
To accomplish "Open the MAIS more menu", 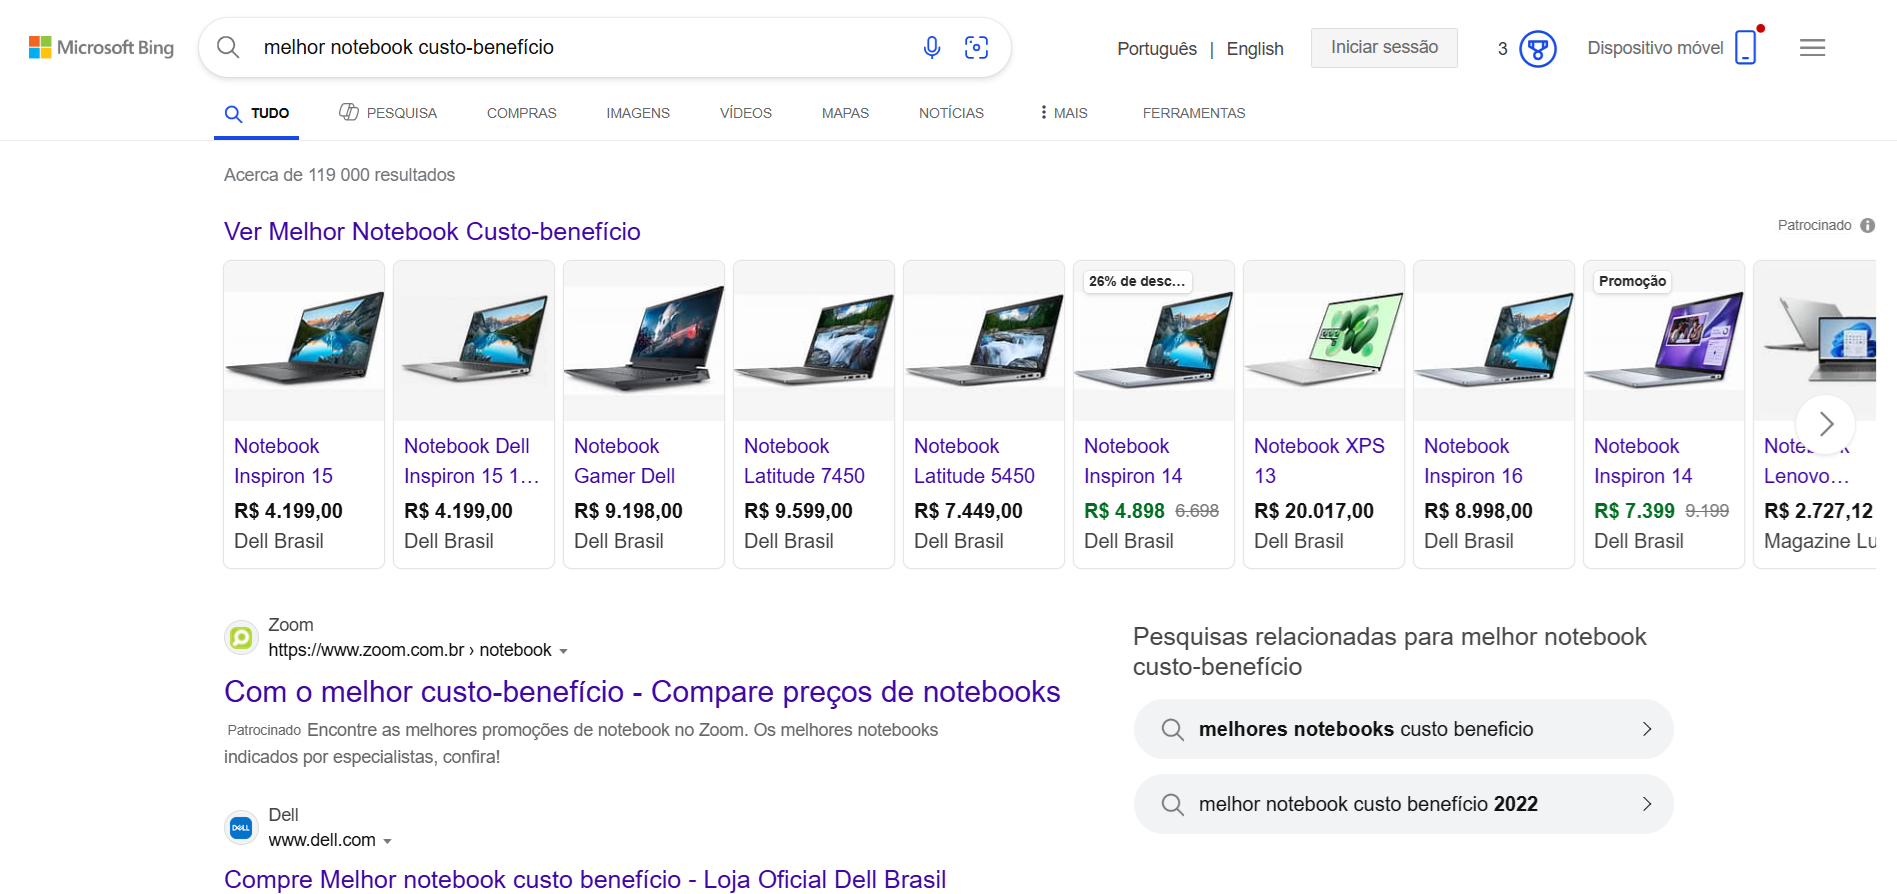I will pyautogui.click(x=1063, y=113).
